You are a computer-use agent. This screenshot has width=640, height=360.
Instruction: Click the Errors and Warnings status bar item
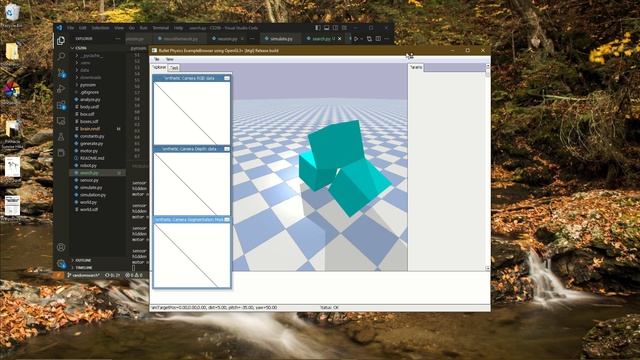click(133, 275)
